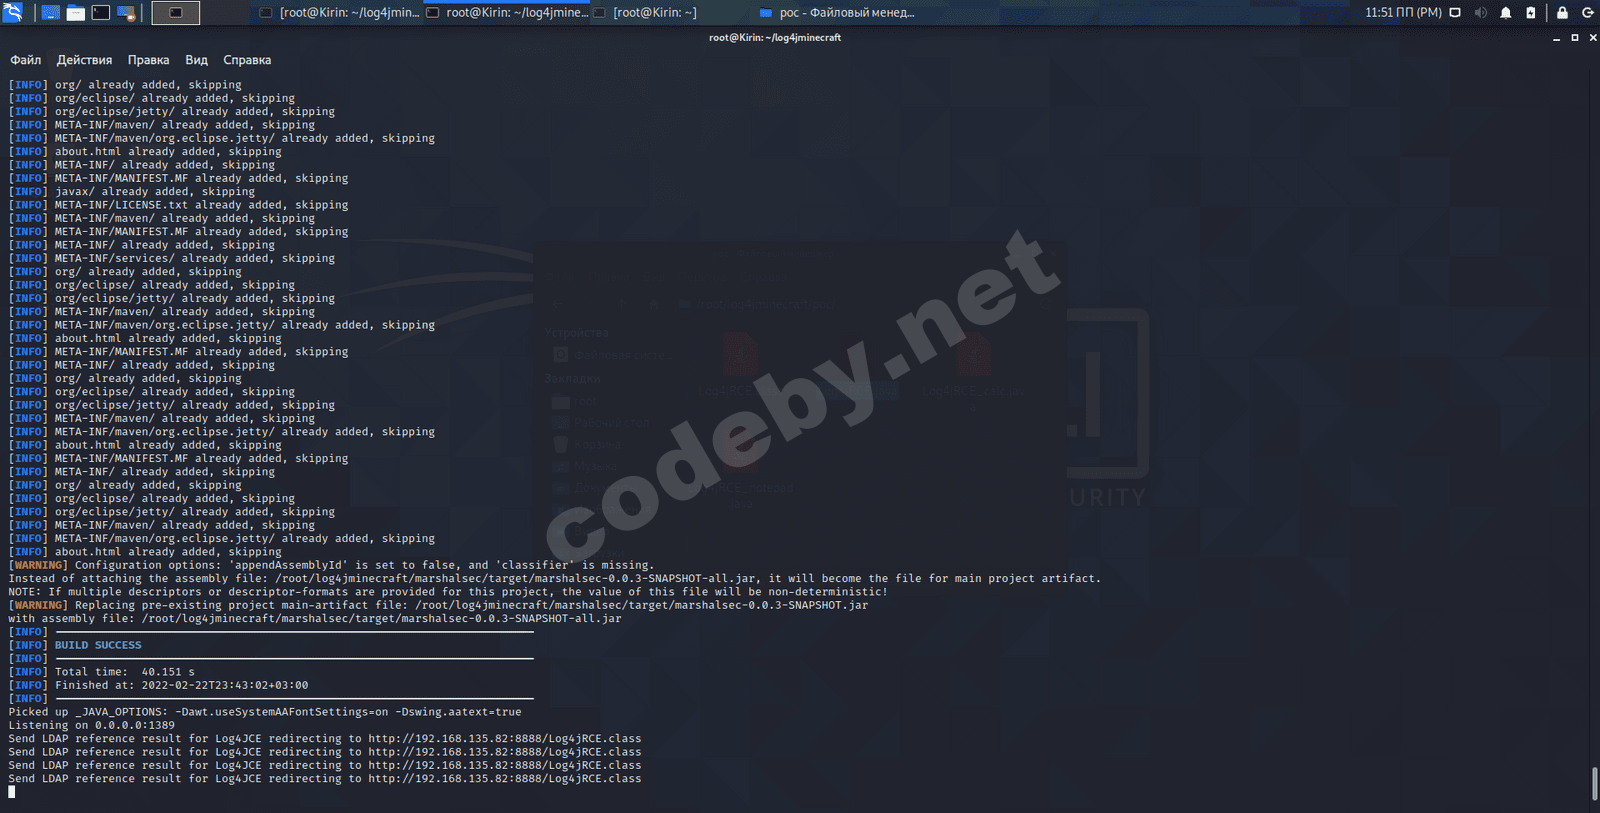Screen dimensions: 1600x813
Task: Click 'META-INF/services/ already added' line
Action: coord(172,258)
